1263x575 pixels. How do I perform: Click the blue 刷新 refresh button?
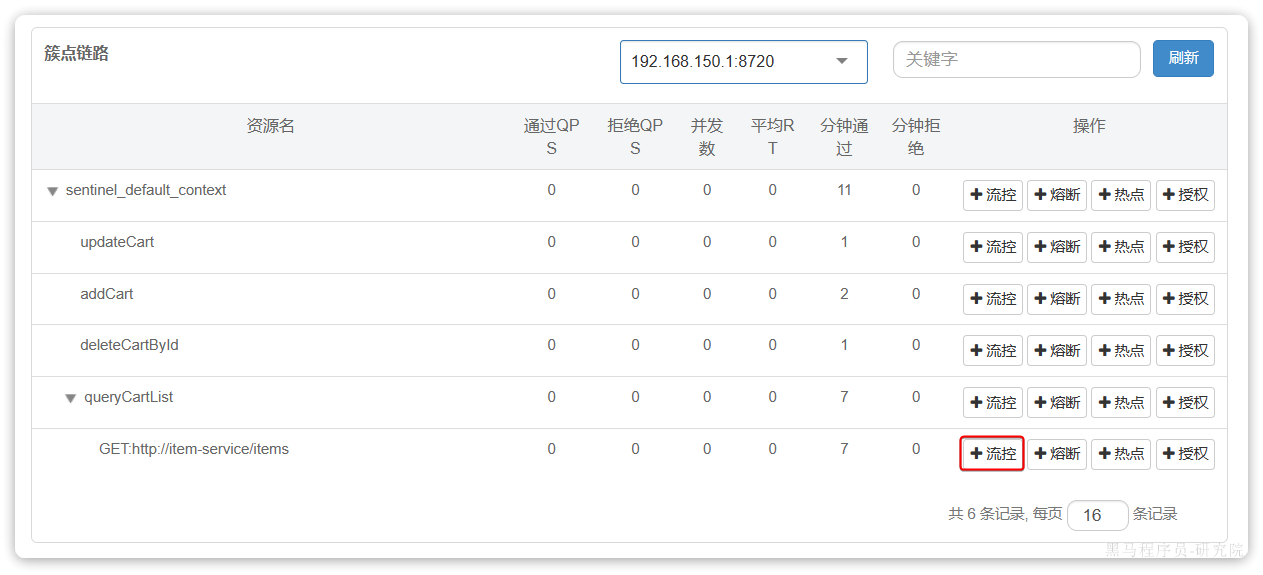pos(1183,58)
